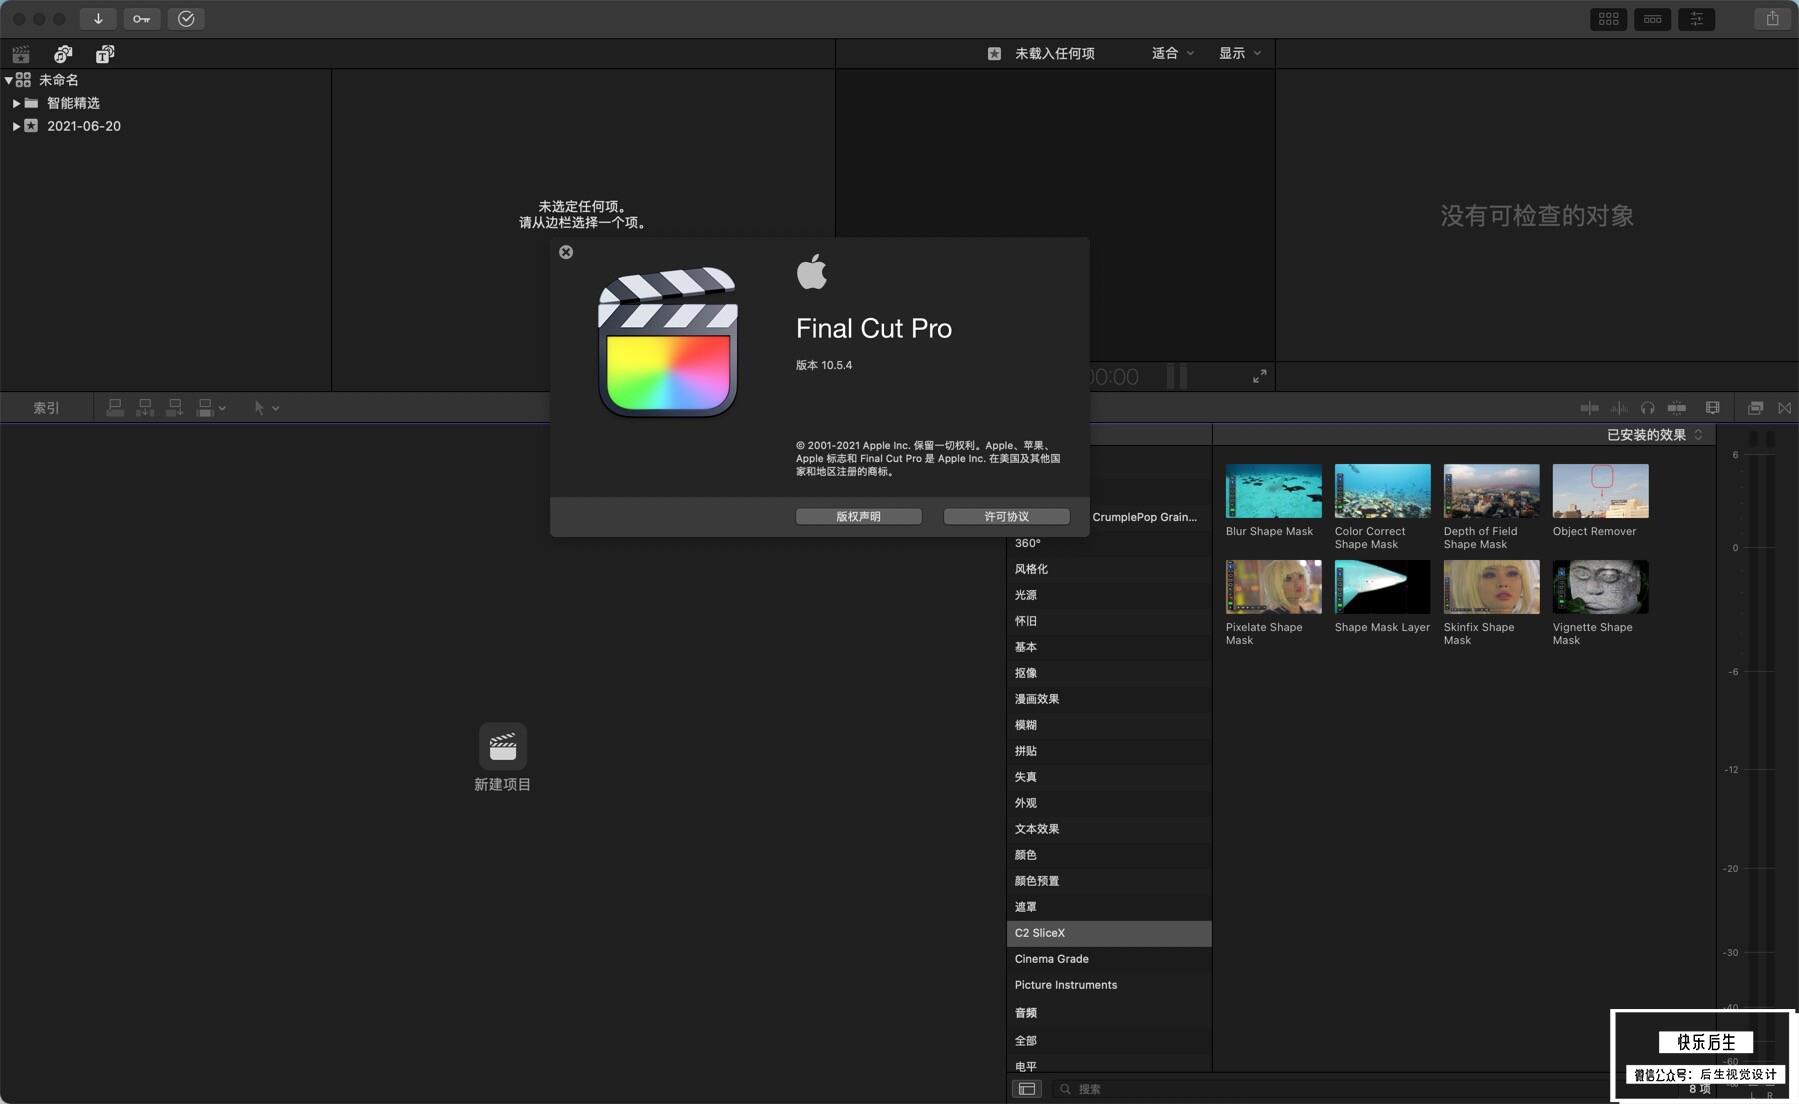Expand the 2021-06-20 event triangle
The width and height of the screenshot is (1799, 1104).
(x=16, y=126)
